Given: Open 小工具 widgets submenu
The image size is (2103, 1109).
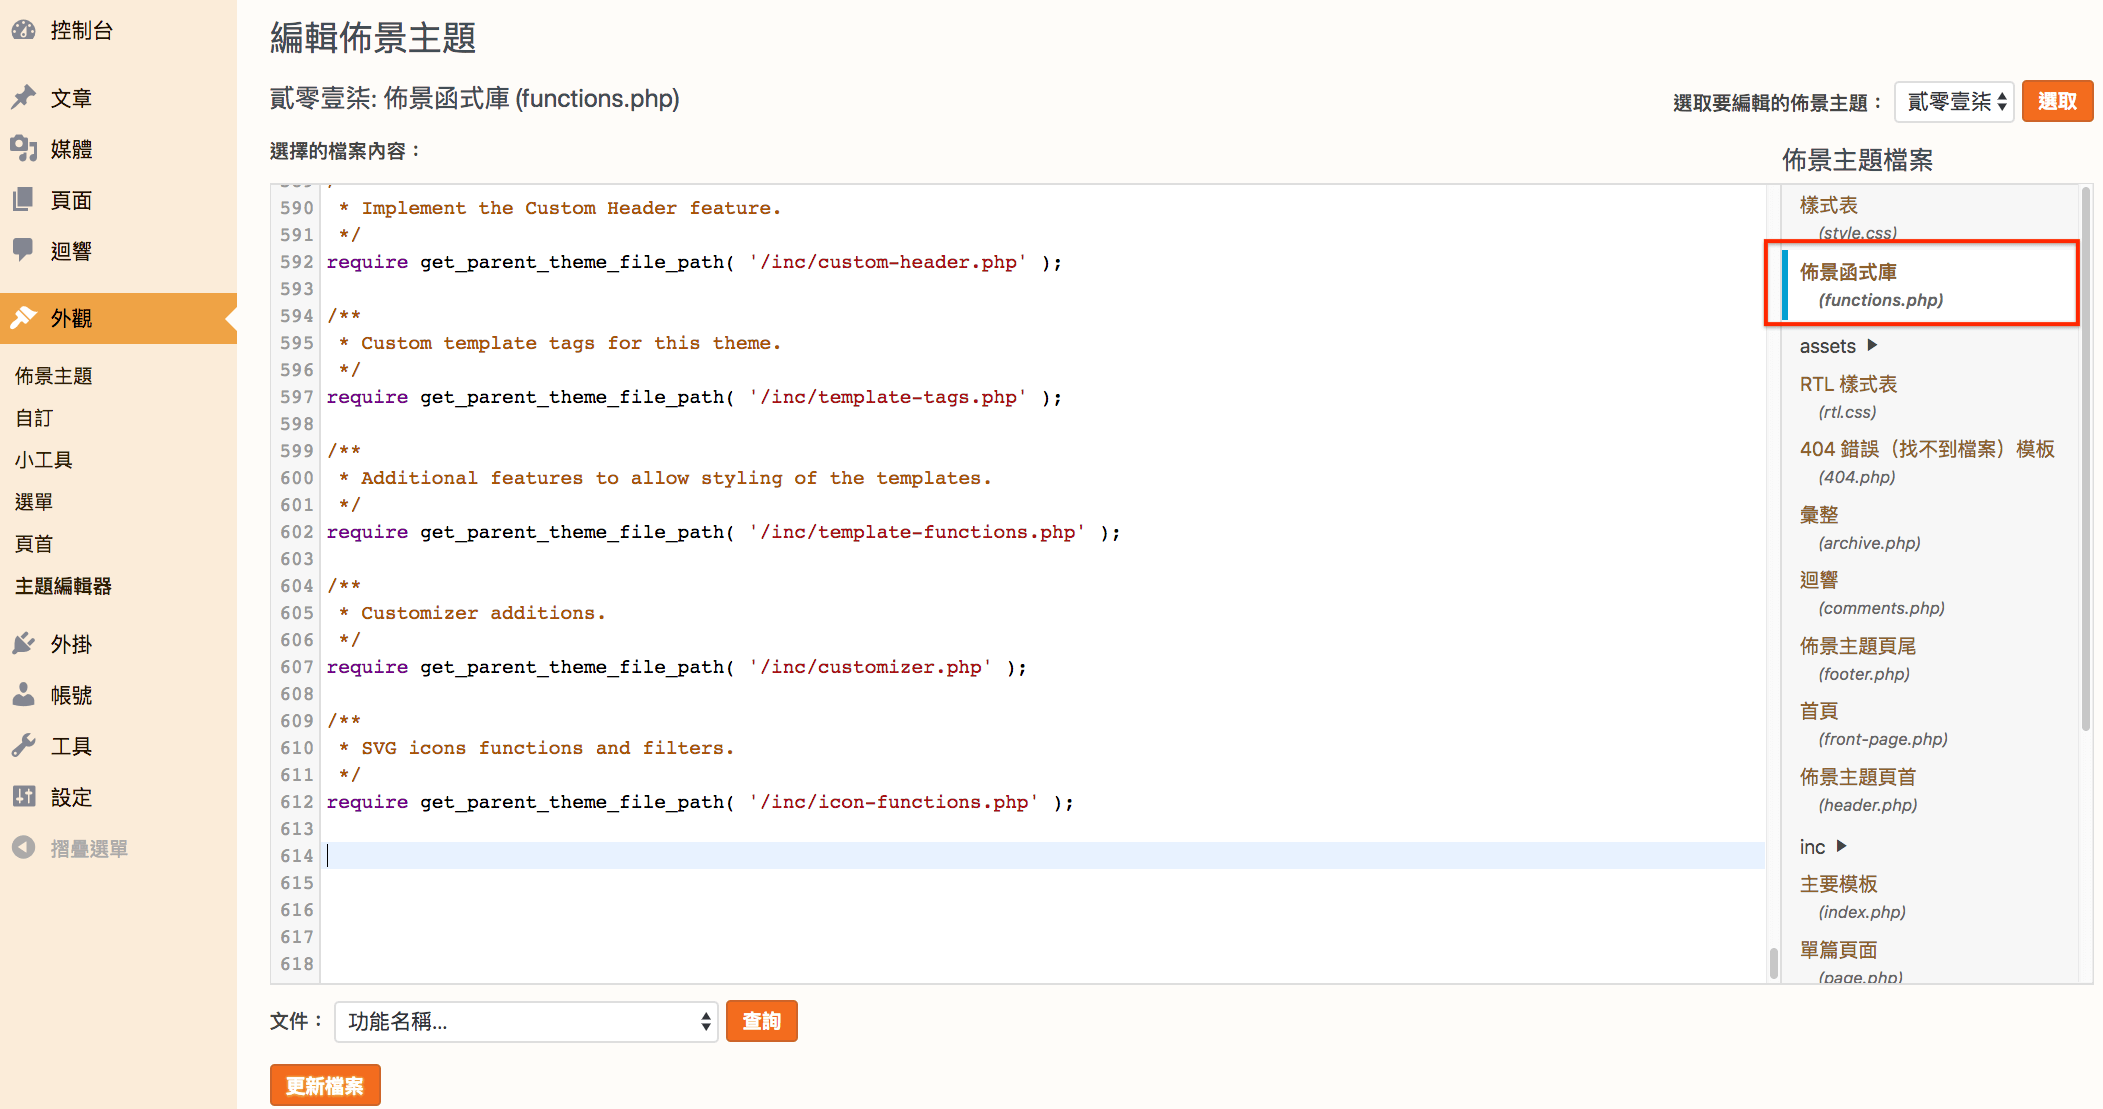Looking at the screenshot, I should click(44, 460).
